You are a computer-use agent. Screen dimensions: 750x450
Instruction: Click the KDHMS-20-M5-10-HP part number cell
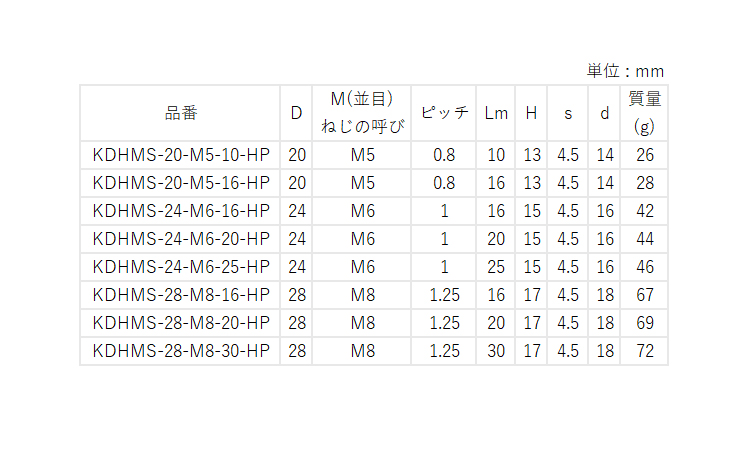181,155
